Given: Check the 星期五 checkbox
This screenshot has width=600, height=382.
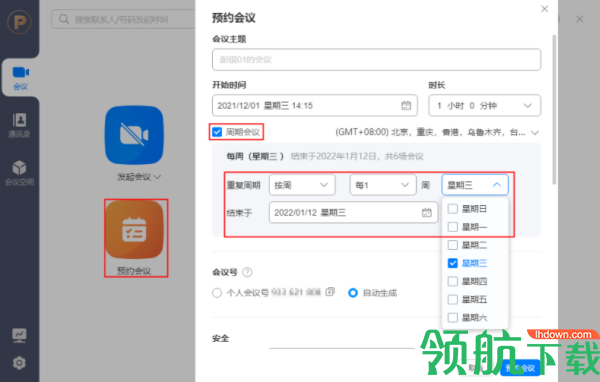Looking at the screenshot, I should tap(453, 299).
